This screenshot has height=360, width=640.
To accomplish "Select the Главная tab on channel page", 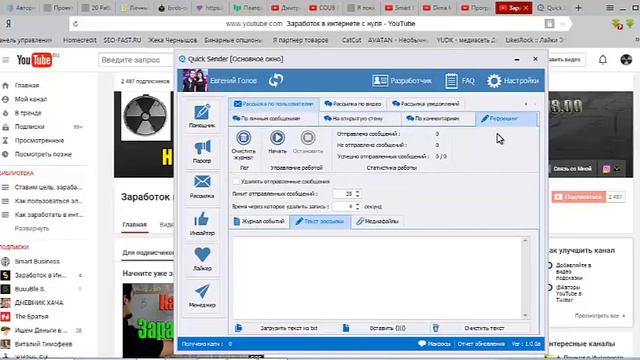I will pos(135,224).
